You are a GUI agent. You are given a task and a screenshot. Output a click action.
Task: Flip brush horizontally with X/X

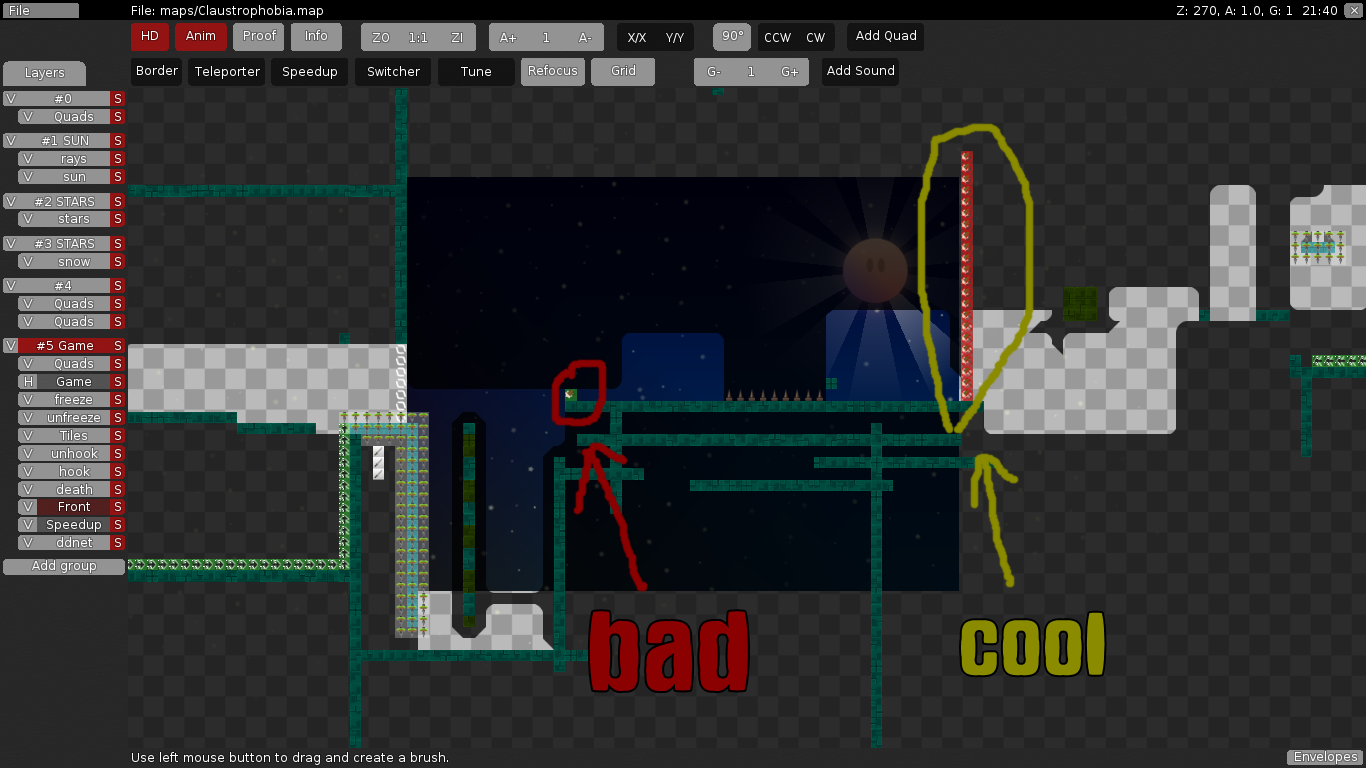(635, 37)
